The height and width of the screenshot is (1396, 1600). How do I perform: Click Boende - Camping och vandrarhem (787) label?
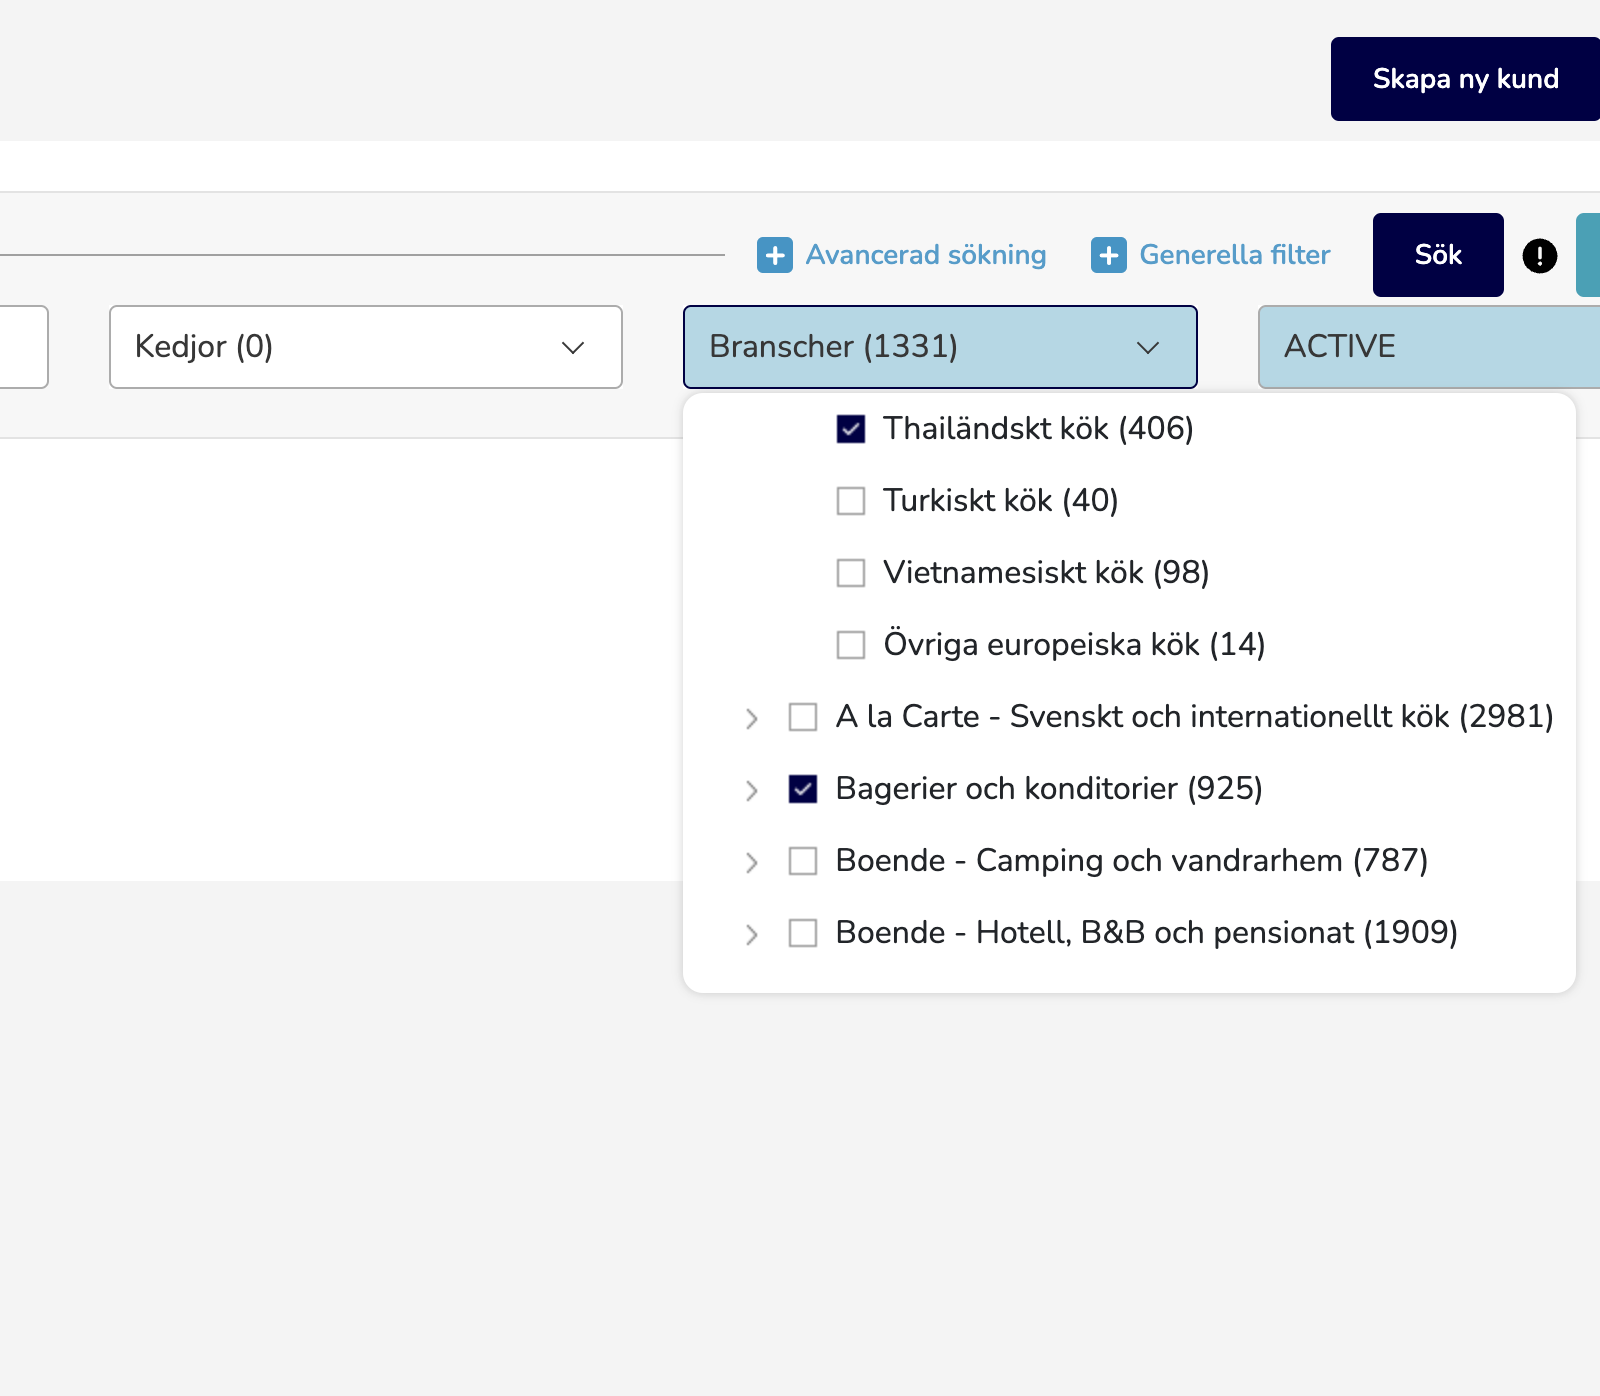(x=1132, y=861)
